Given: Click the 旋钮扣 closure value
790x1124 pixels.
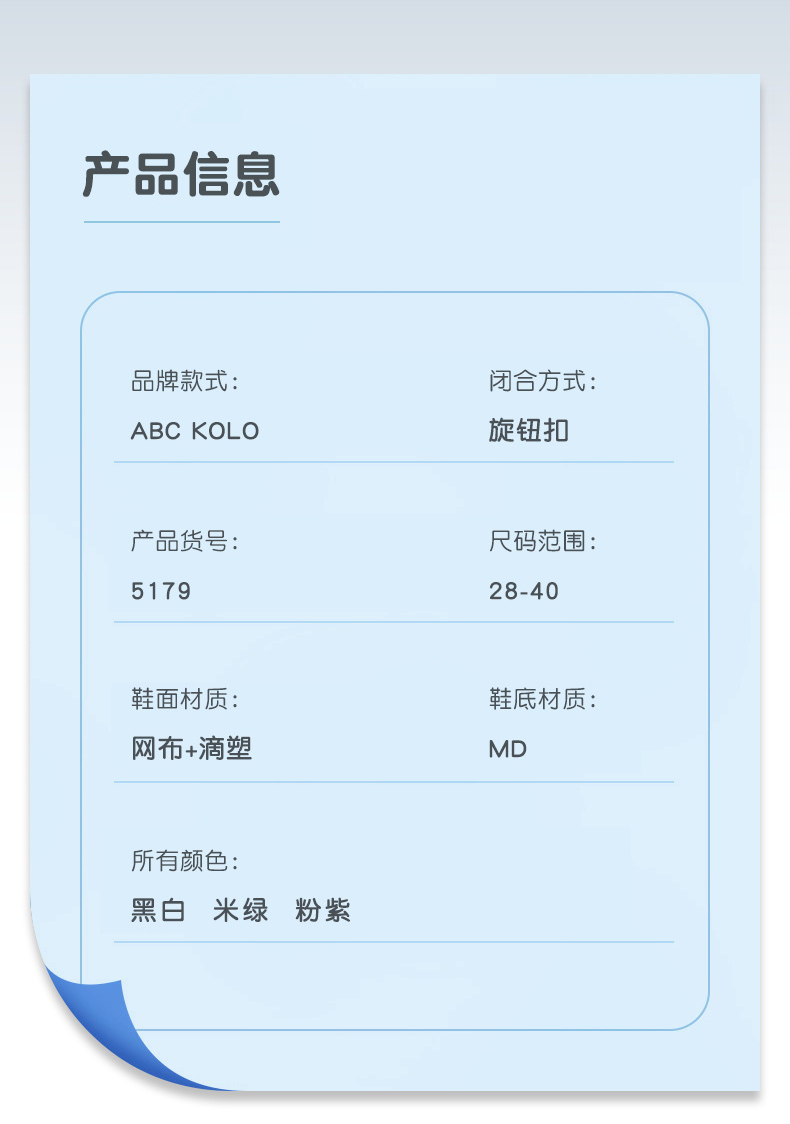Looking at the screenshot, I should tap(529, 430).
